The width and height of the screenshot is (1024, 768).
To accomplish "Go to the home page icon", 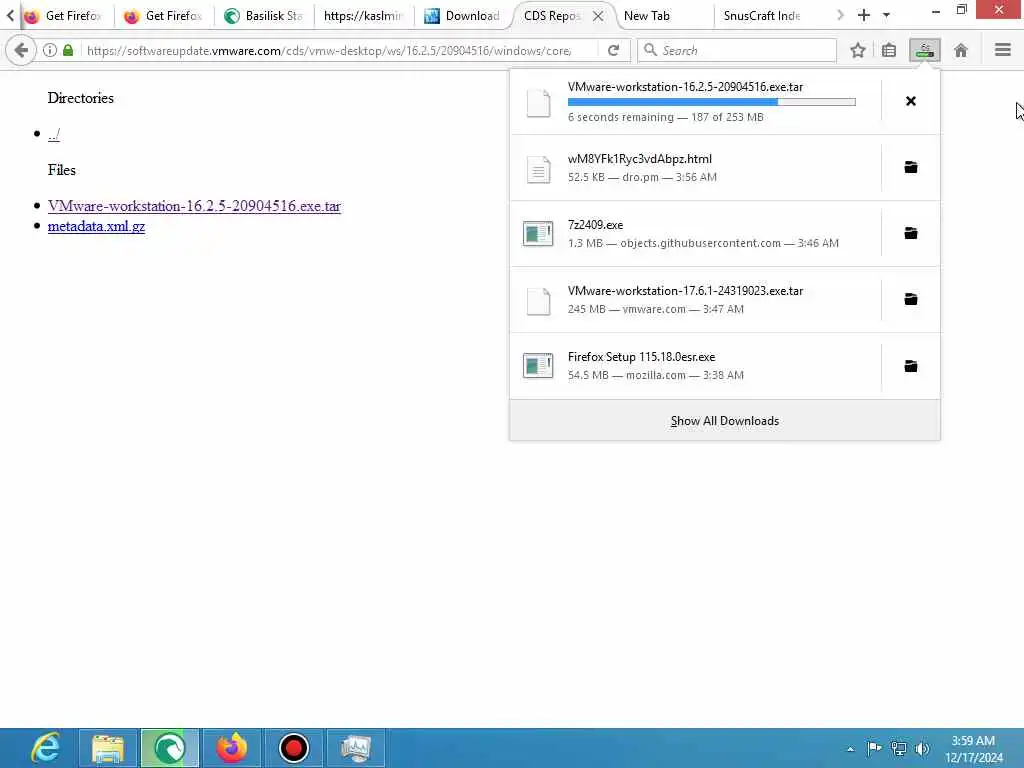I will click(961, 50).
